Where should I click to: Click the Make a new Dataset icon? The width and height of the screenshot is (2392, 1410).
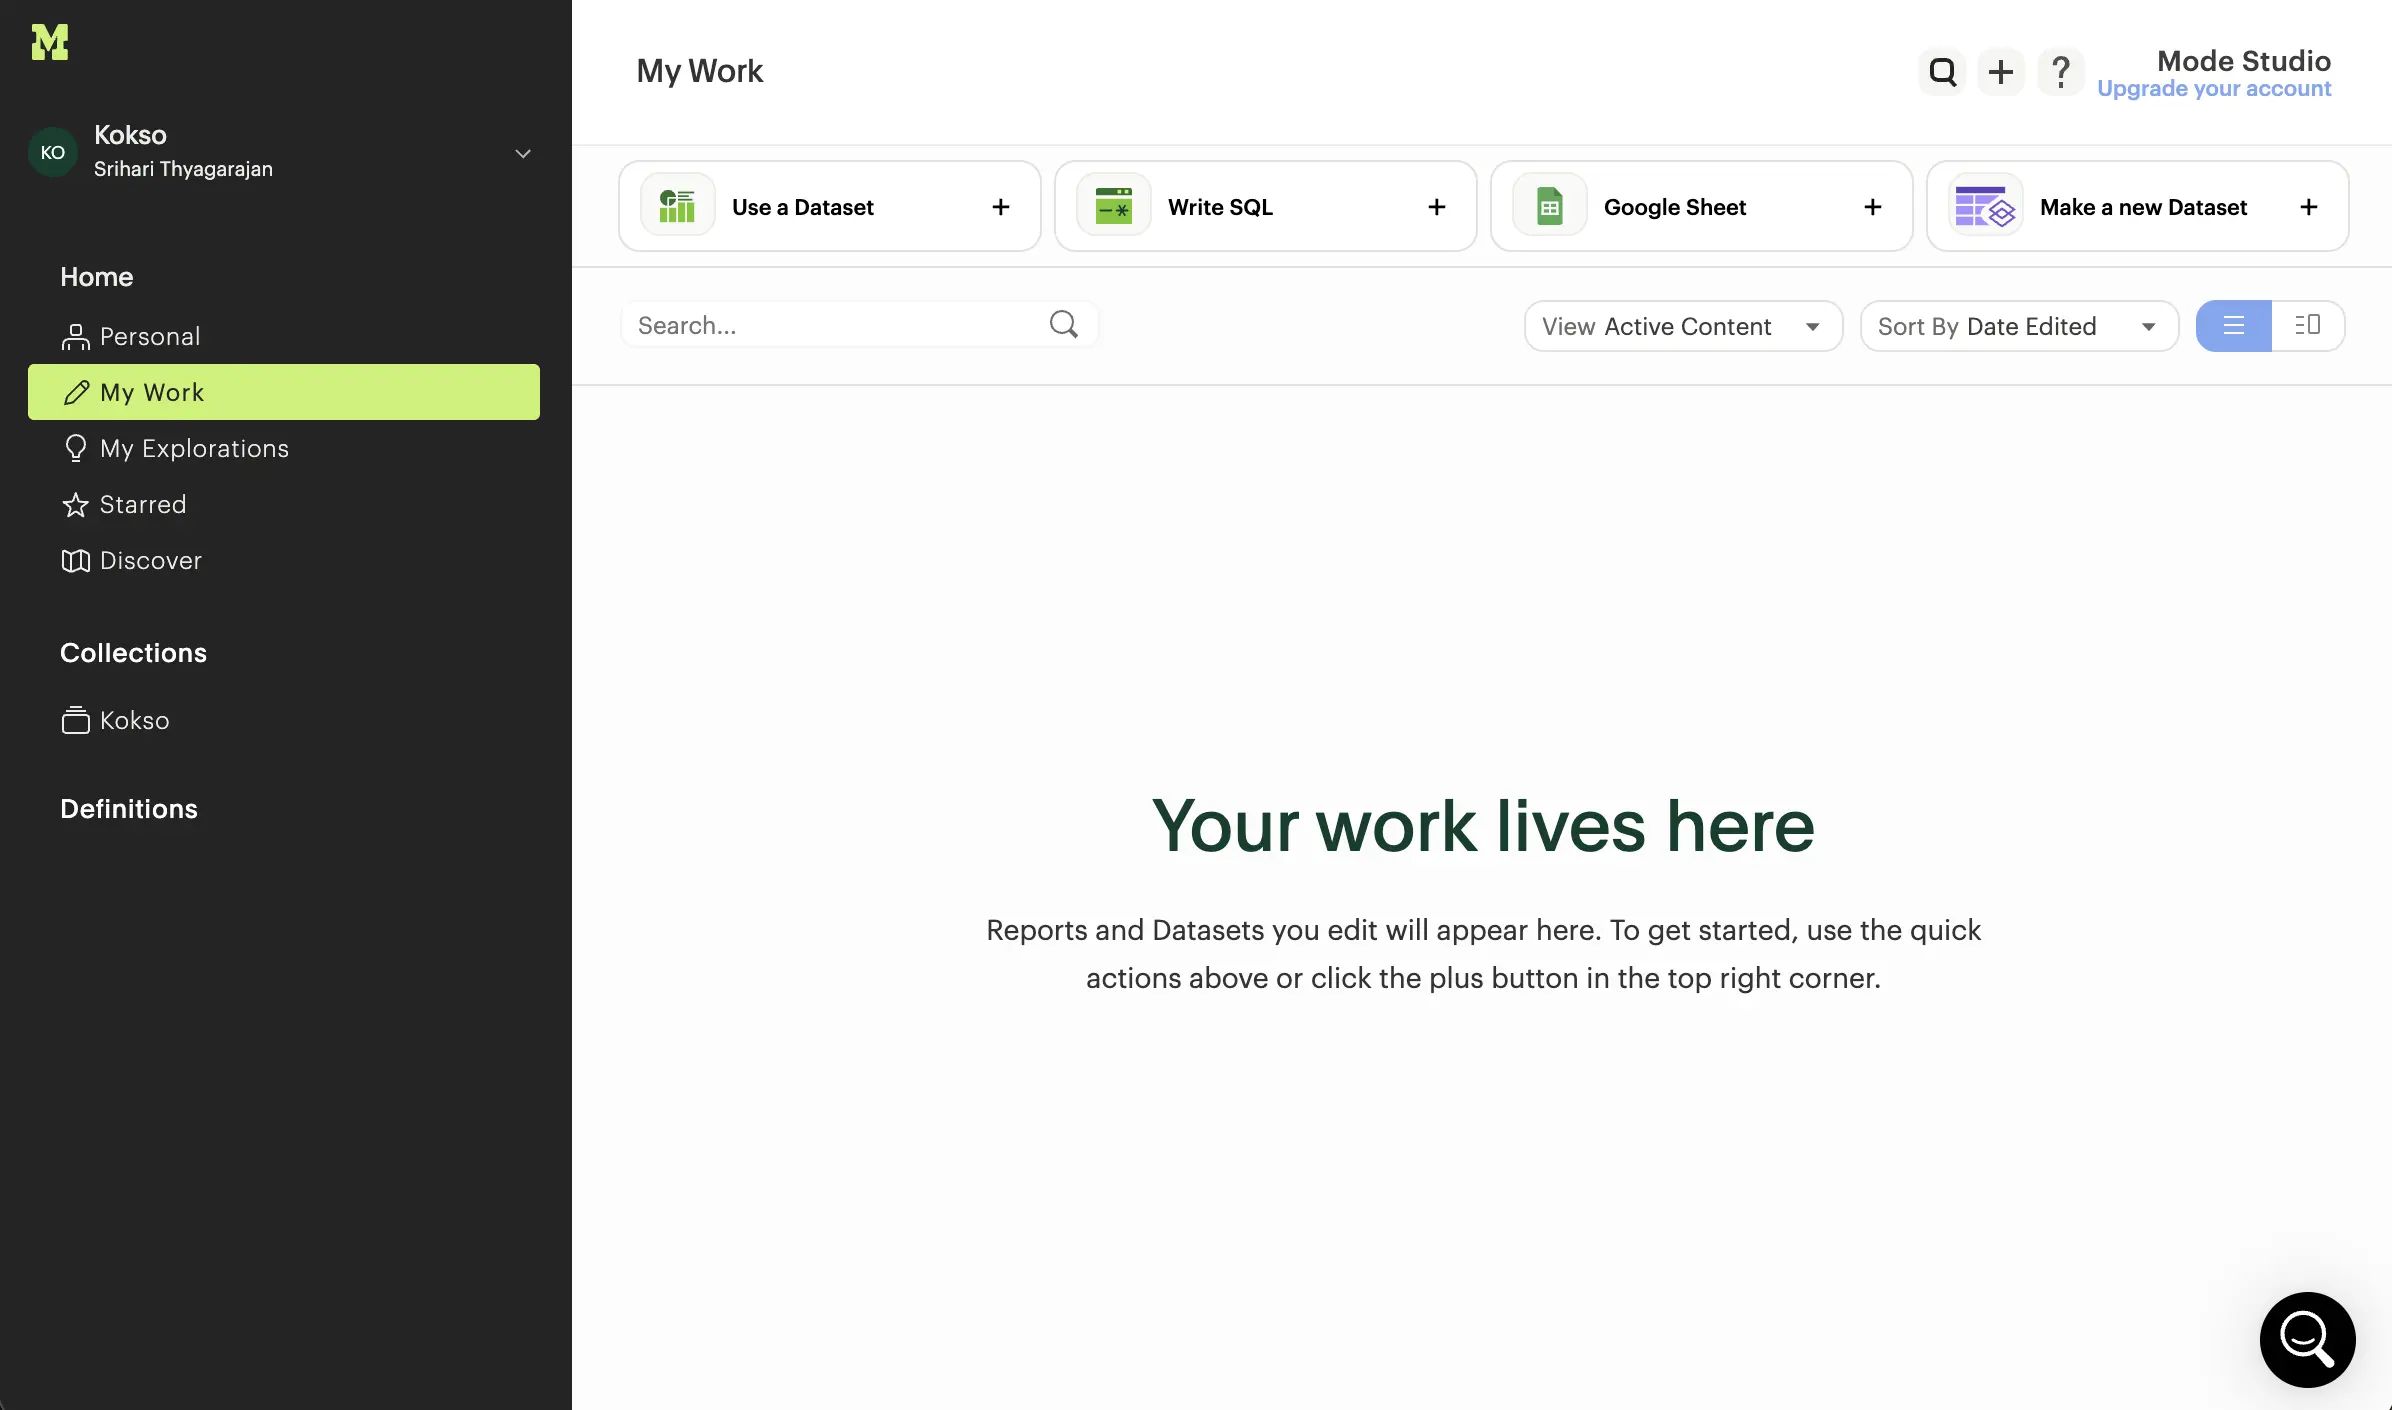pos(1985,206)
